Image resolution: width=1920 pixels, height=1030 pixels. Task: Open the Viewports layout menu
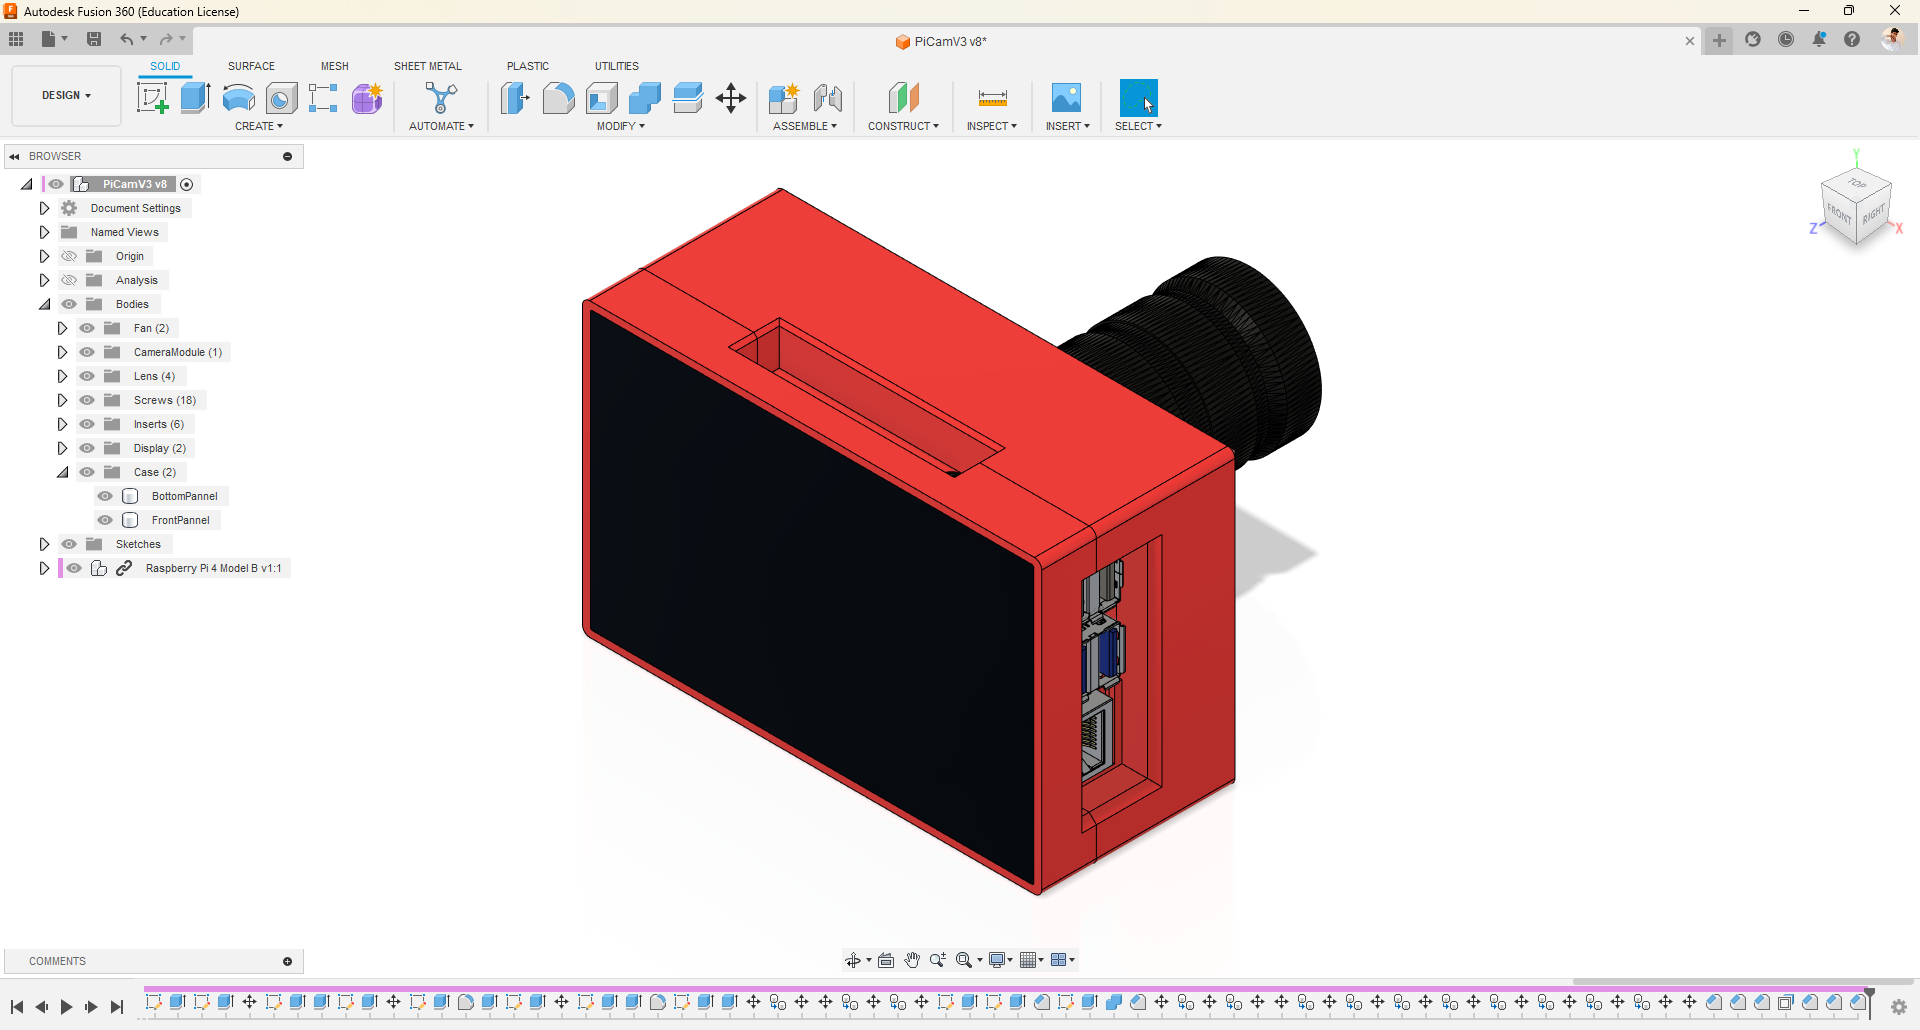pos(1063,960)
